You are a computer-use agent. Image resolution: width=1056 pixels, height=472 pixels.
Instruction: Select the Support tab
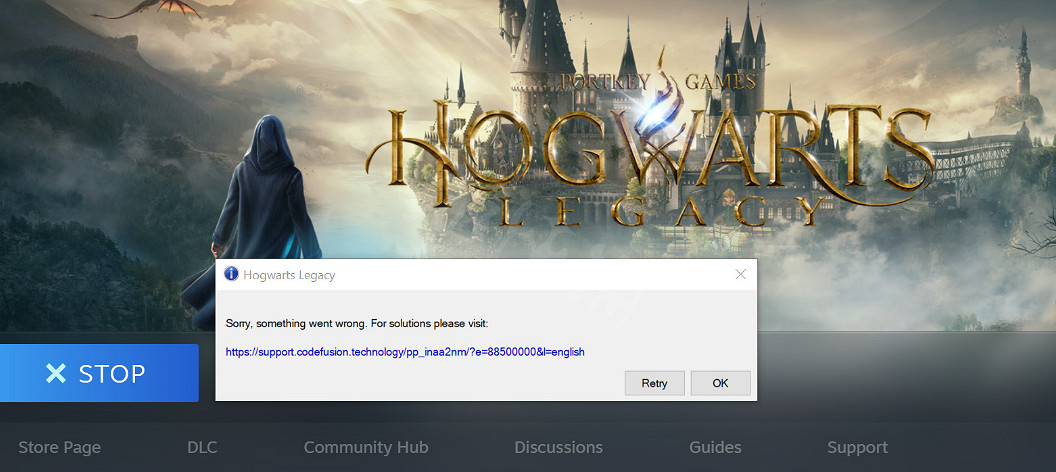(x=857, y=447)
